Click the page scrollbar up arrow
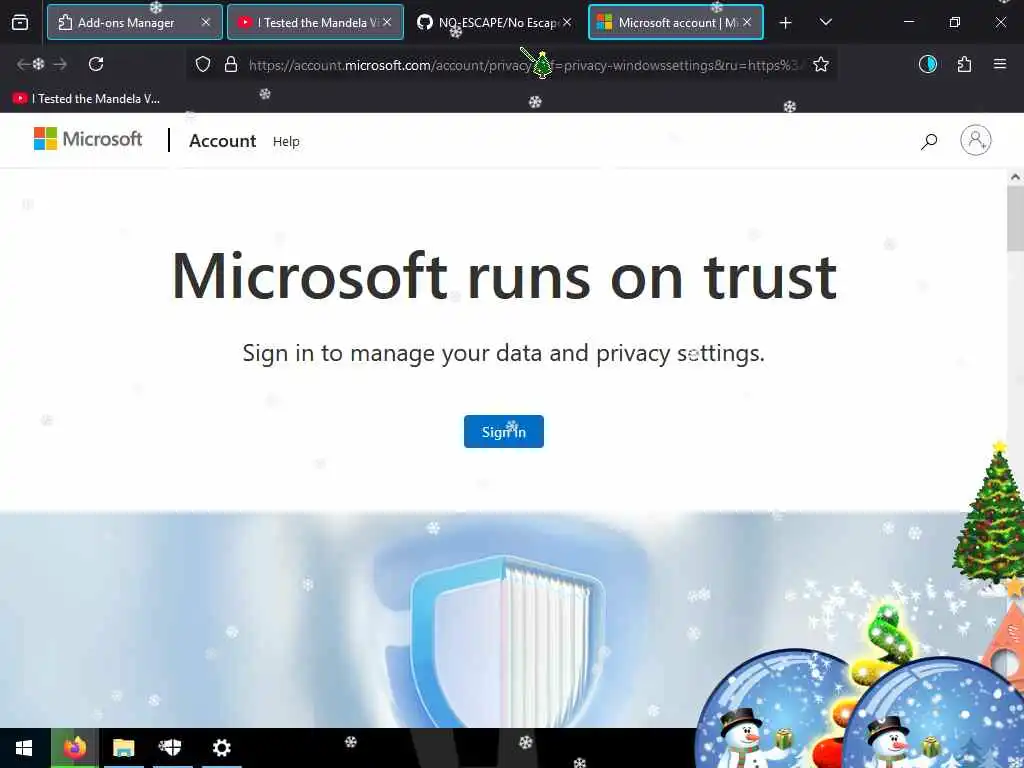 pos(1015,177)
